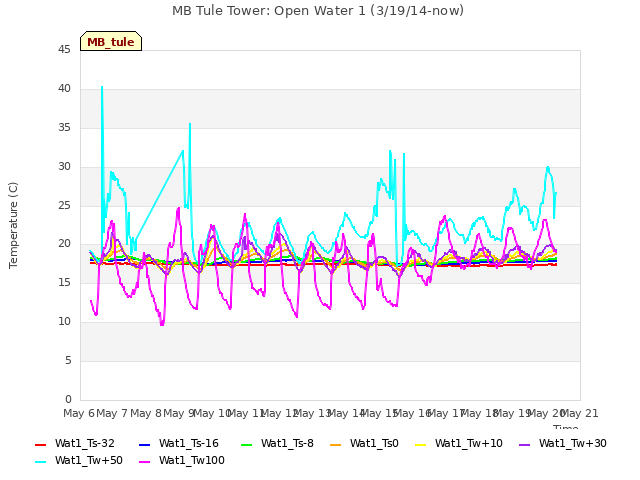Click the 0 y-axis tick label
The width and height of the screenshot is (640, 480).
(x=68, y=399)
